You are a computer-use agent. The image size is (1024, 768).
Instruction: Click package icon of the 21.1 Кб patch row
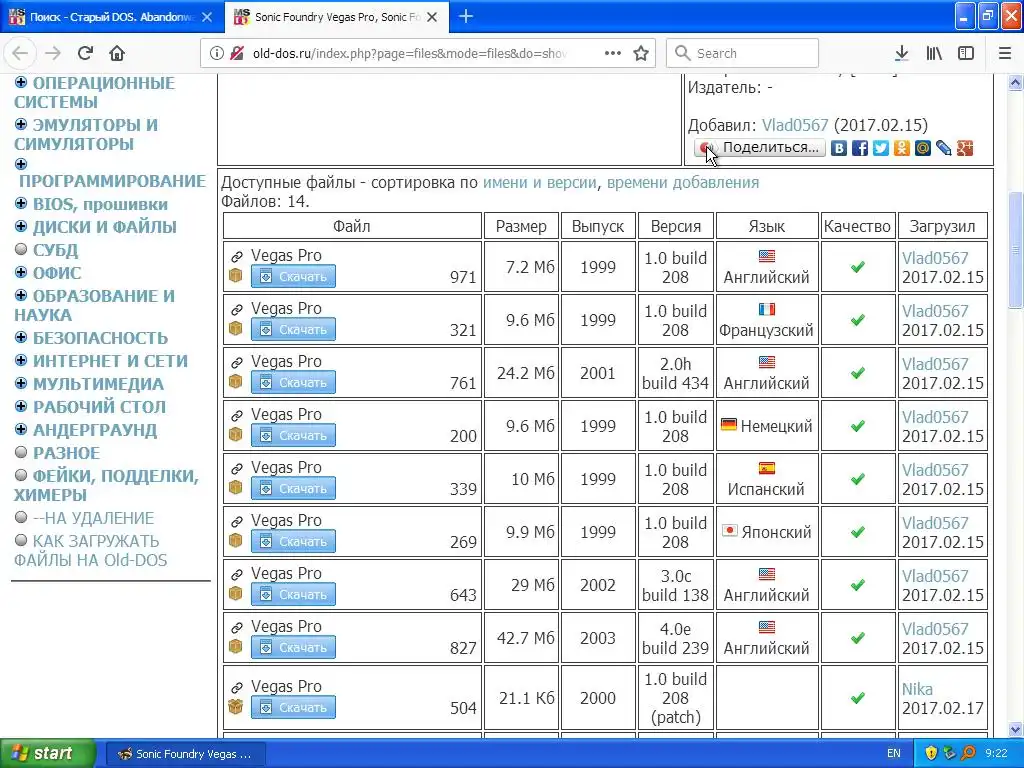(x=236, y=707)
